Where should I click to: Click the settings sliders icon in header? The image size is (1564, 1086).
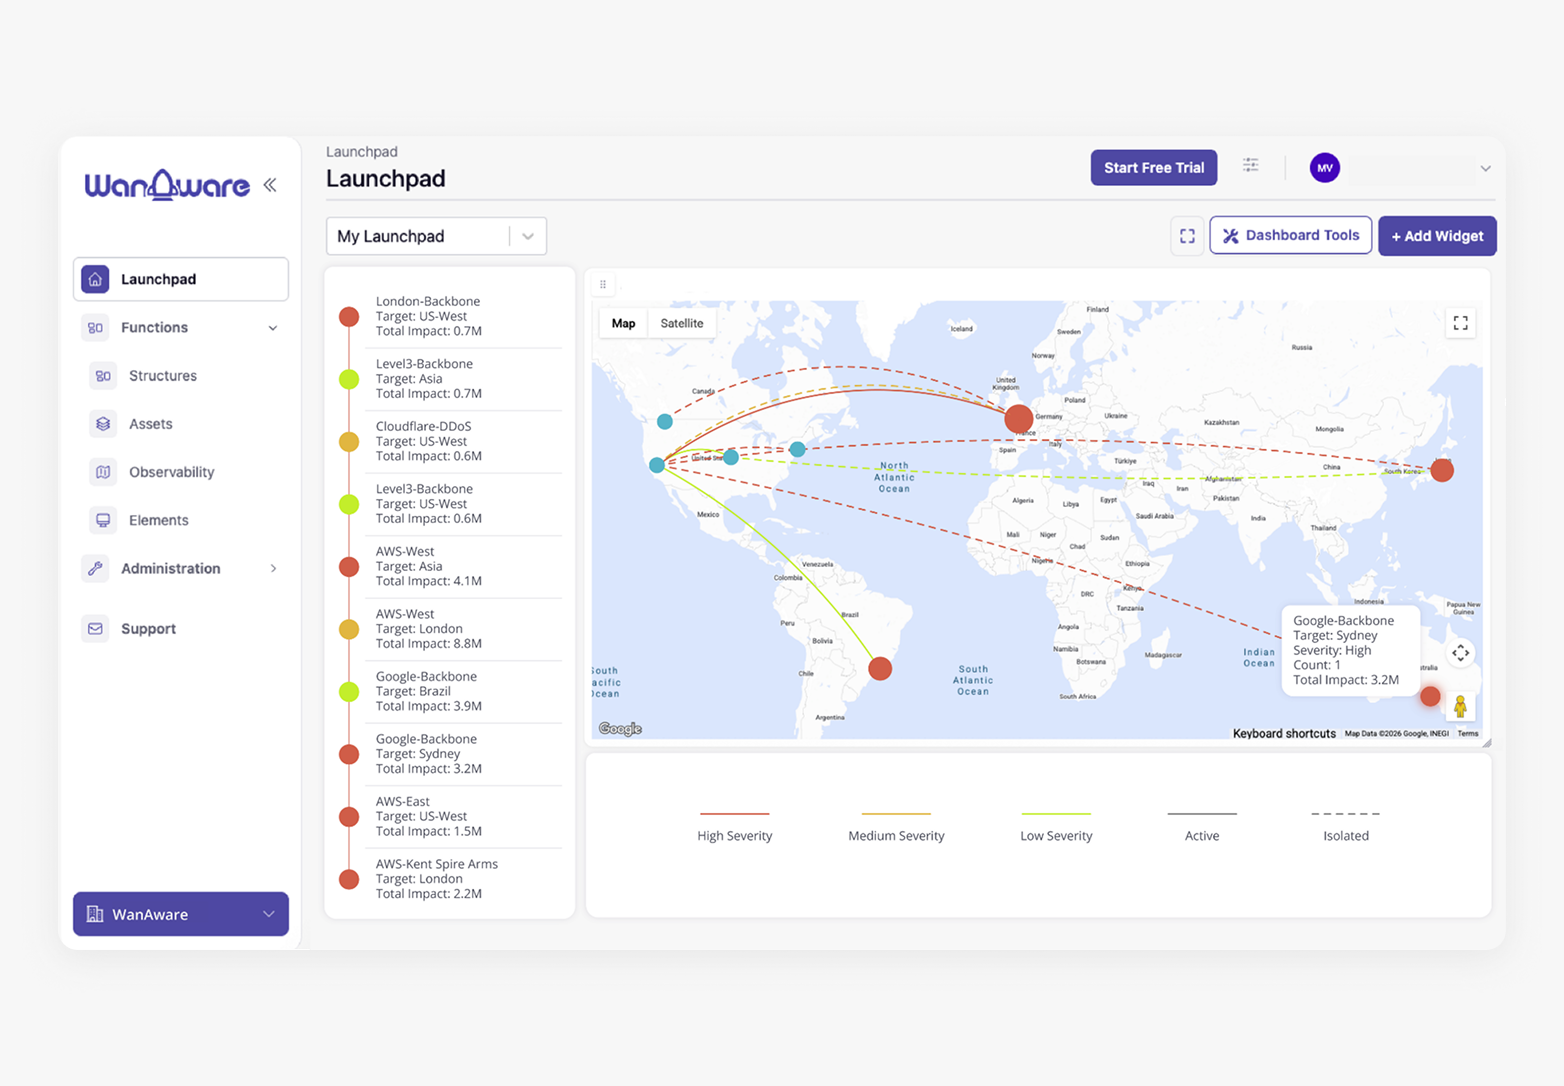pos(1251,165)
